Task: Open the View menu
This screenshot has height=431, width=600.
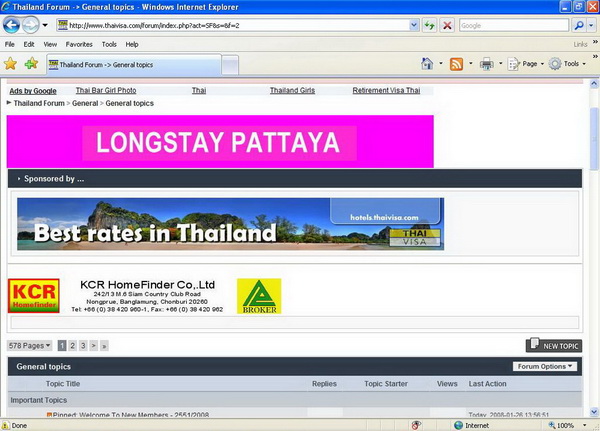Action: coord(50,44)
